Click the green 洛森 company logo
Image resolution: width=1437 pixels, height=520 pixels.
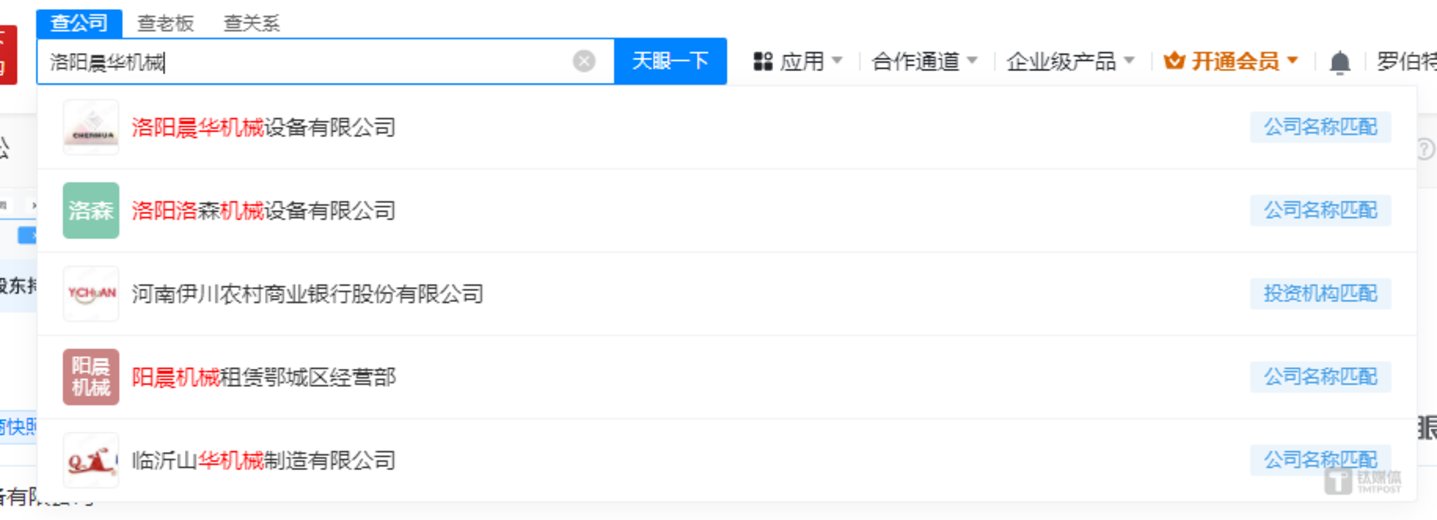point(91,210)
